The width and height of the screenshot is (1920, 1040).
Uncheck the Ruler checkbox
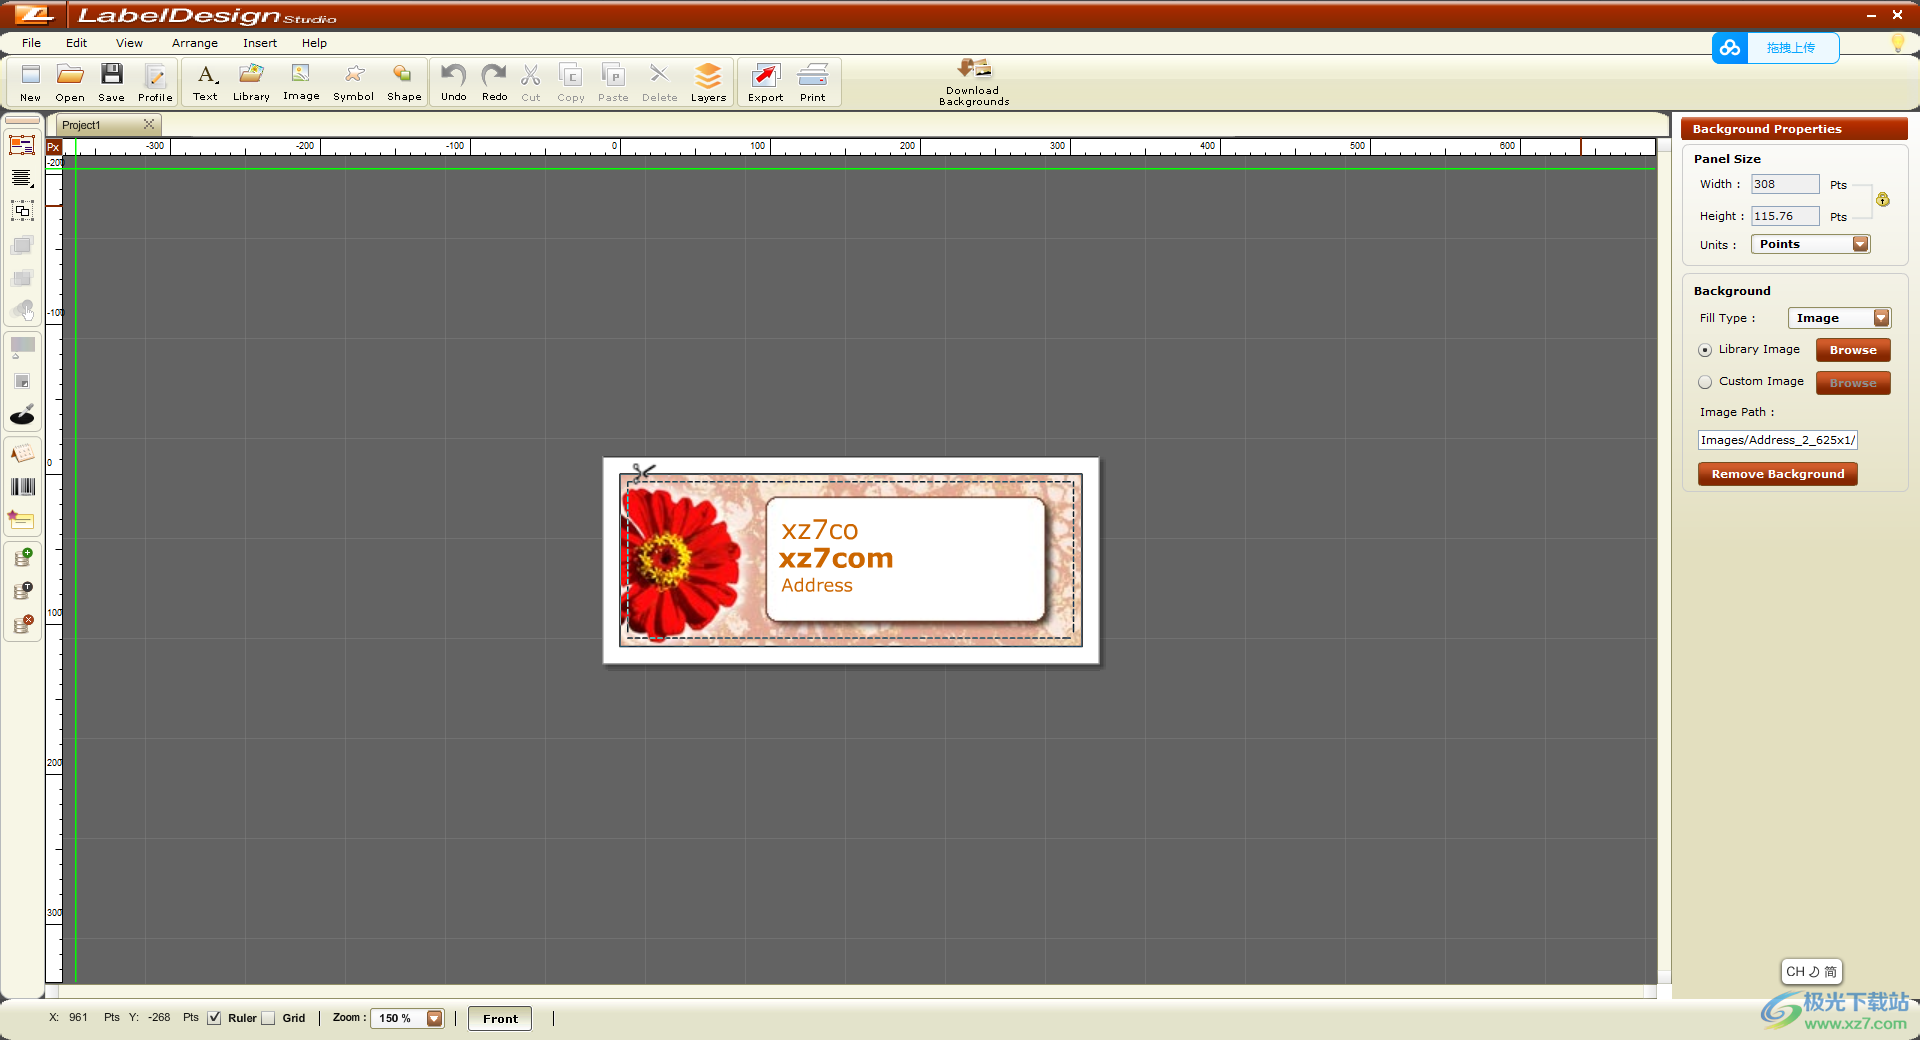click(x=213, y=1018)
